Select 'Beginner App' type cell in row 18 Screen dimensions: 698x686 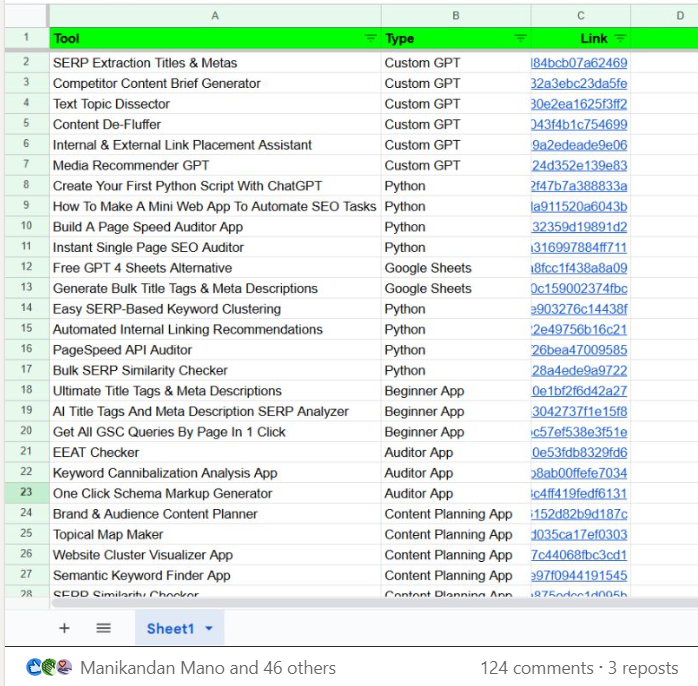[x=456, y=391]
